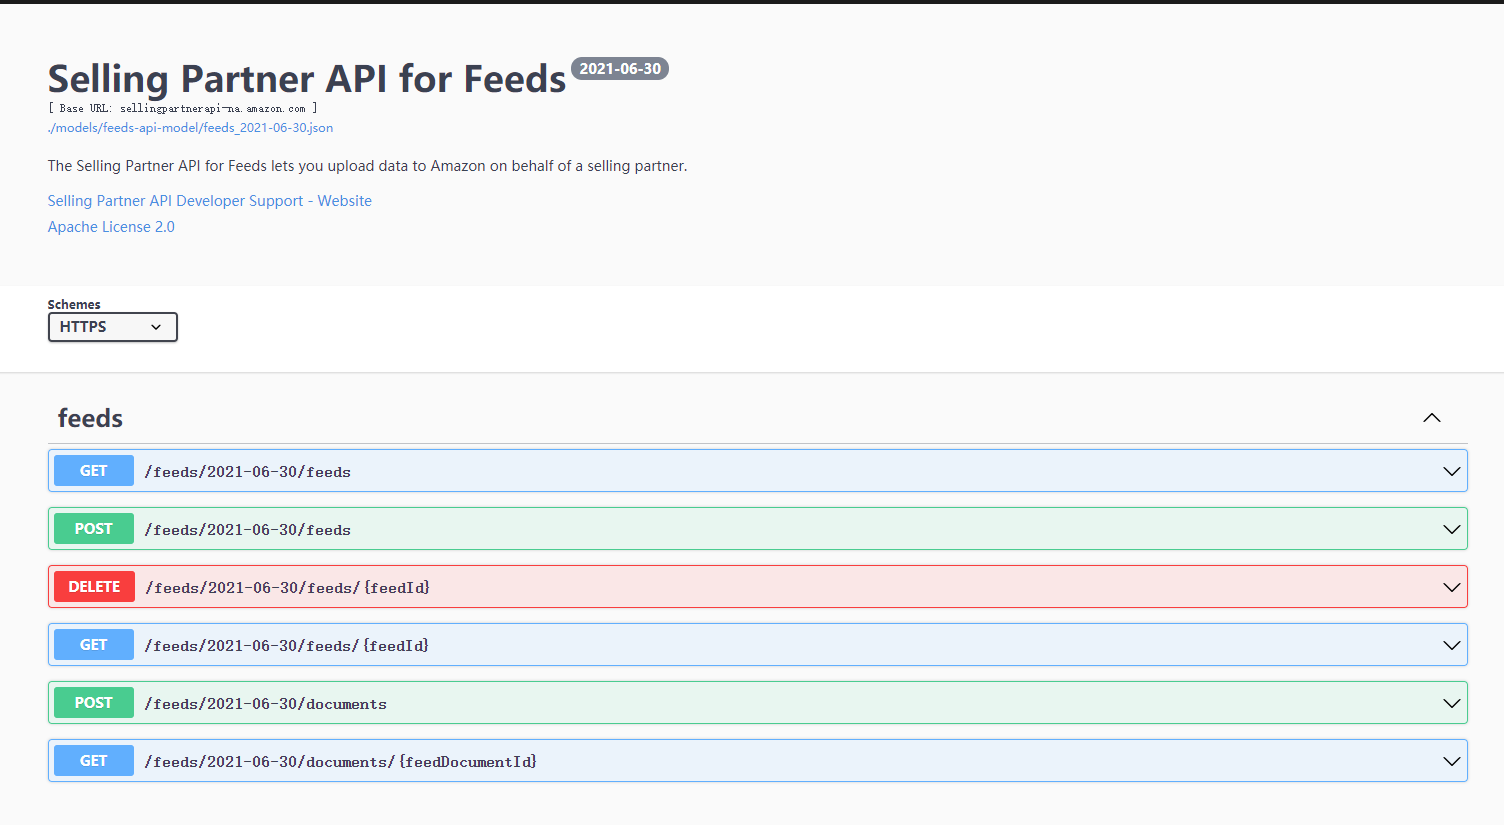Open the Developer Support Website link
1504x825 pixels.
209,200
